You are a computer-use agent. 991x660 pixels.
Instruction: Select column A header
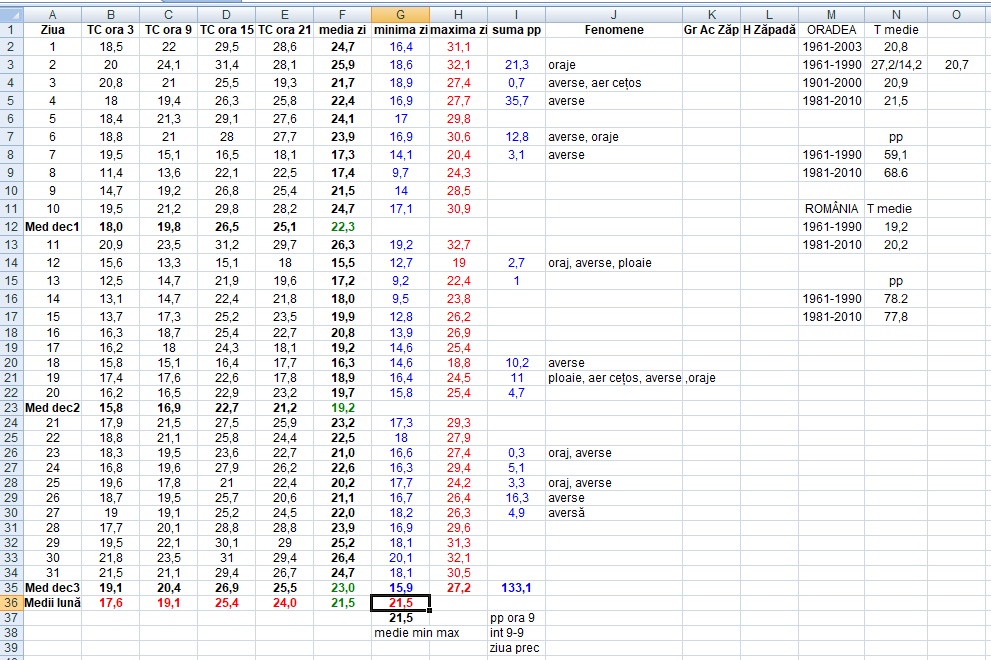(x=52, y=15)
